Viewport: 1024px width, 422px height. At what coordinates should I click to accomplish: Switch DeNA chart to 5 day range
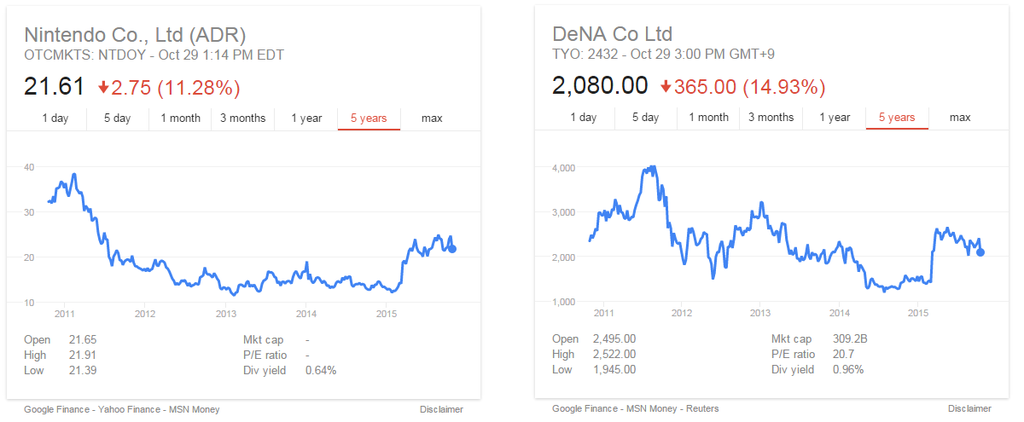[644, 117]
